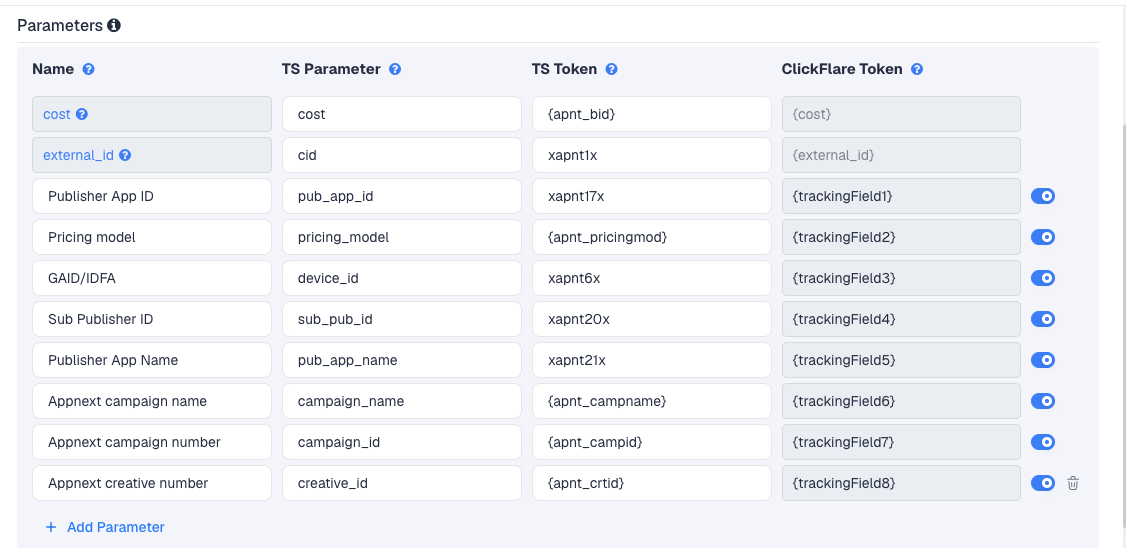Image resolution: width=1126 pixels, height=548 pixels.
Task: Click the {trackingField4} ClickFlare Token field
Action: (x=901, y=319)
